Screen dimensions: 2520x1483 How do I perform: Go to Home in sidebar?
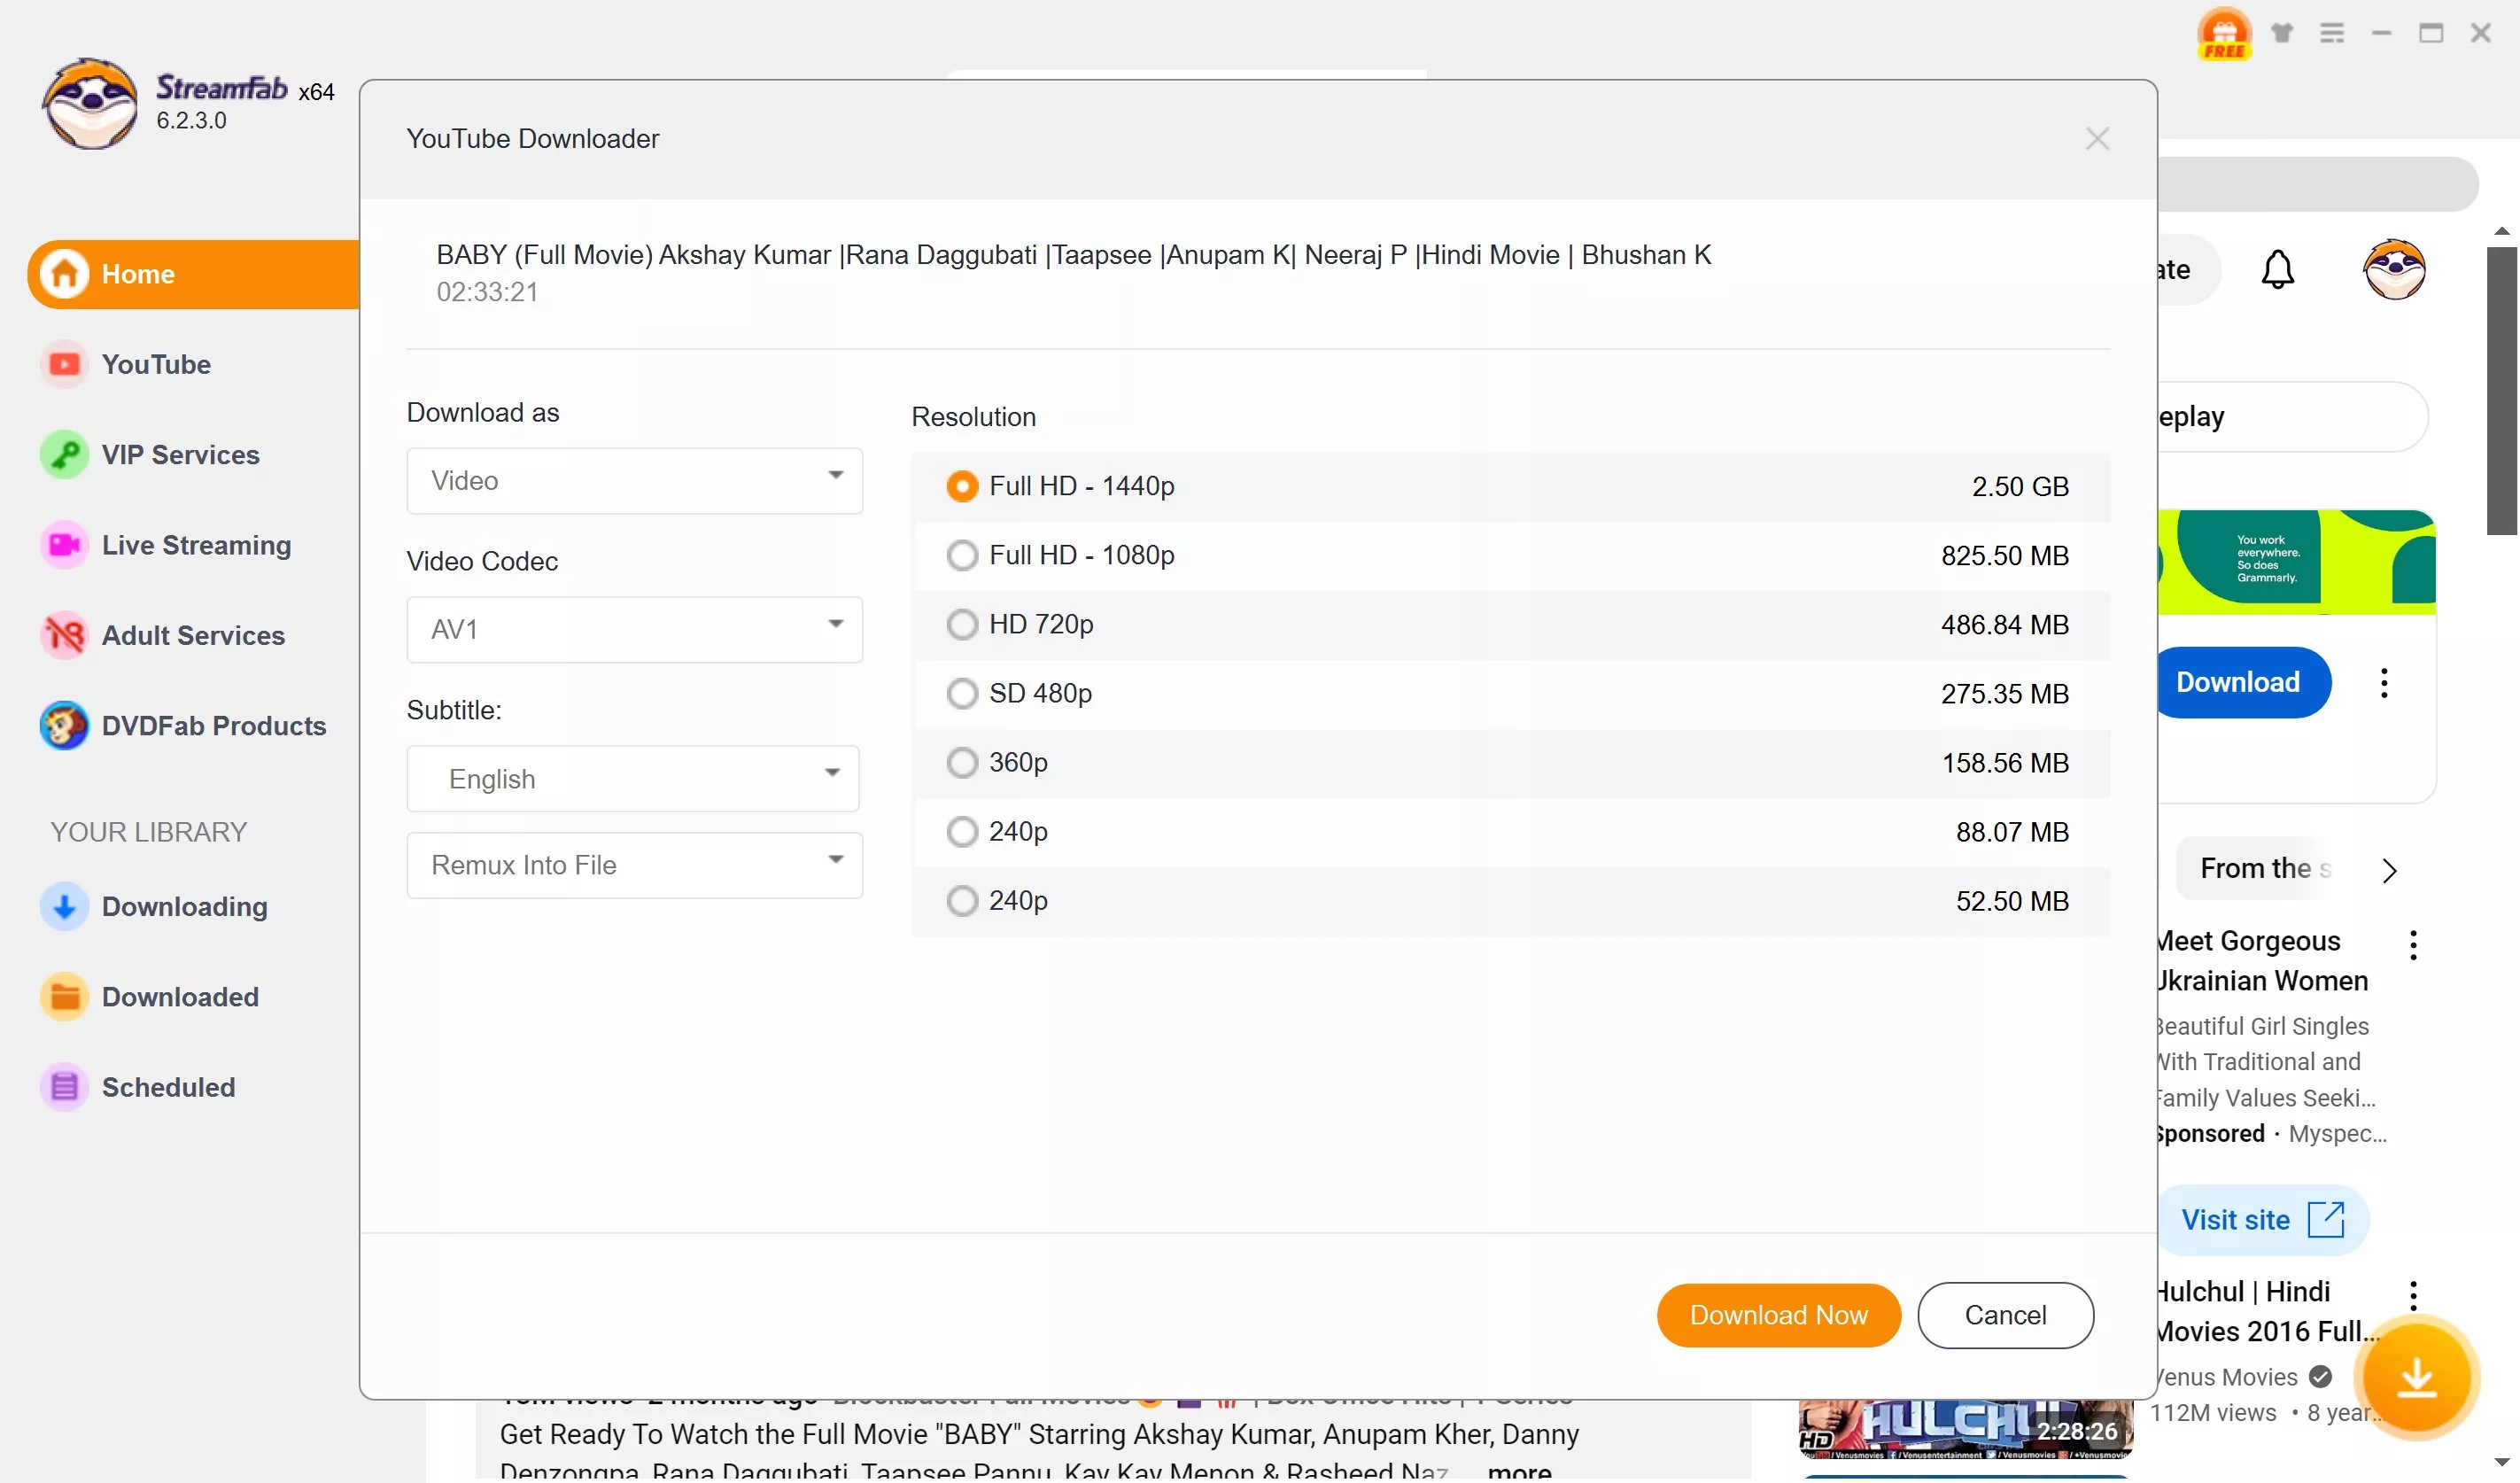(194, 274)
